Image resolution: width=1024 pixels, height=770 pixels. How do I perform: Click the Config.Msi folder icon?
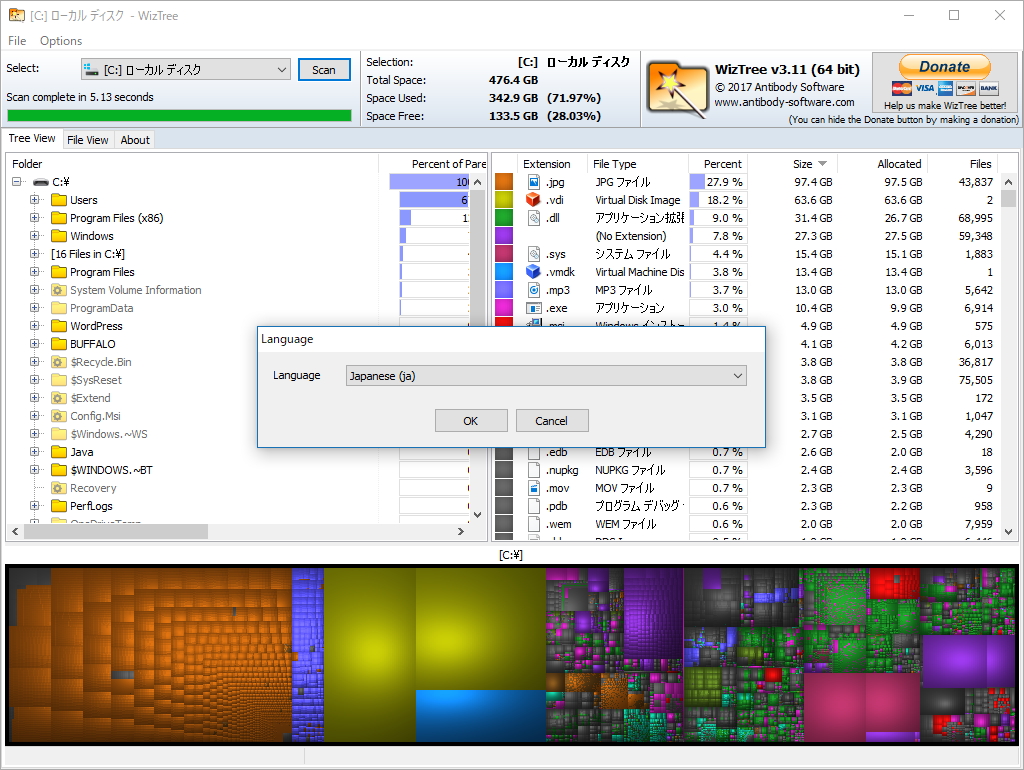[x=59, y=416]
